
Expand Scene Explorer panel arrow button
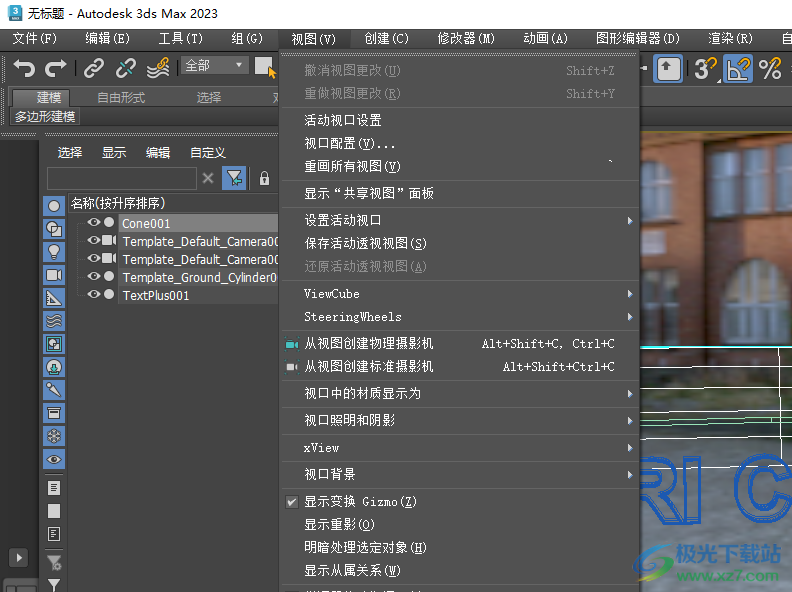coord(19,558)
